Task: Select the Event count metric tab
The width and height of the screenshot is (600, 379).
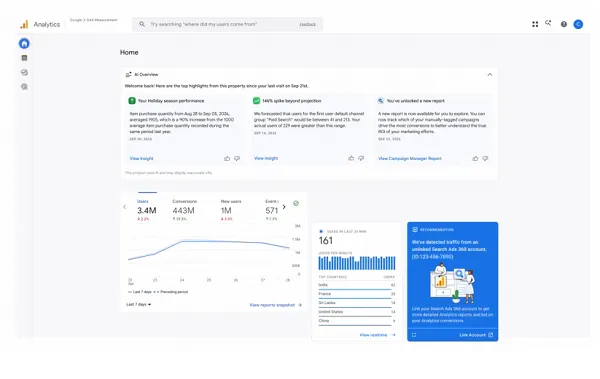Action: point(272,210)
